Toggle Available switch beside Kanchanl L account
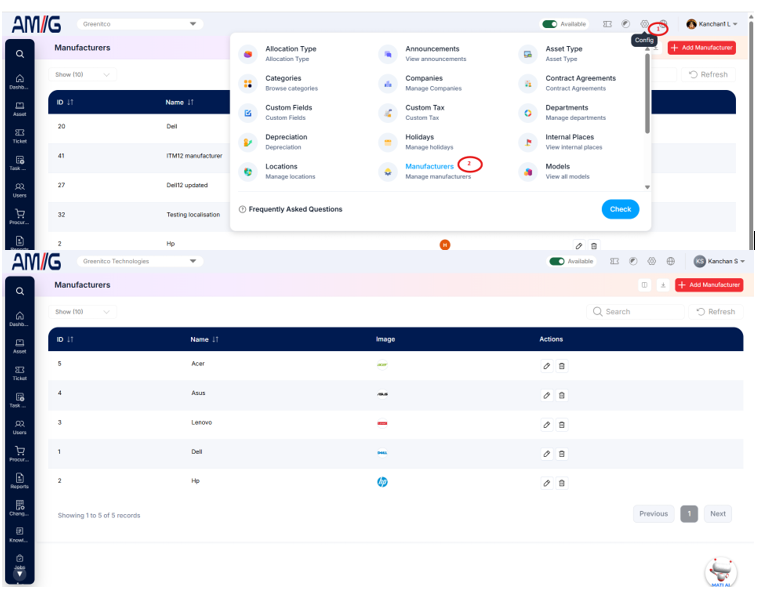 click(x=549, y=24)
